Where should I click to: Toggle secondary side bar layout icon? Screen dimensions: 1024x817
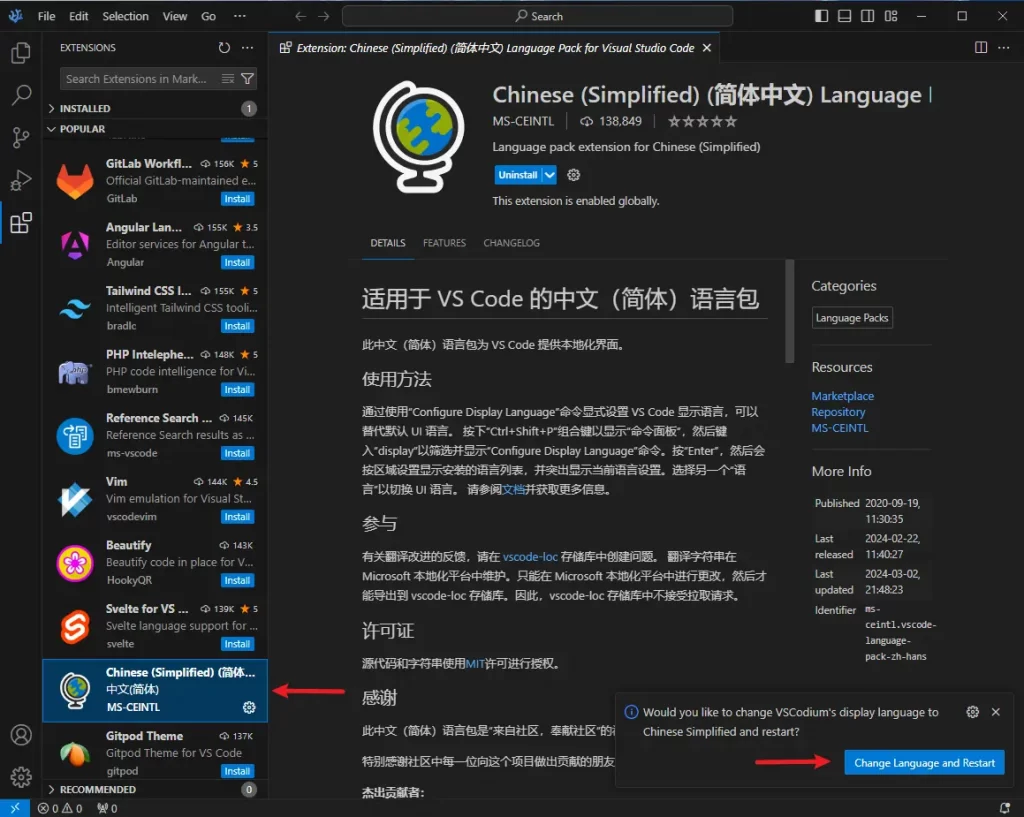tap(867, 16)
